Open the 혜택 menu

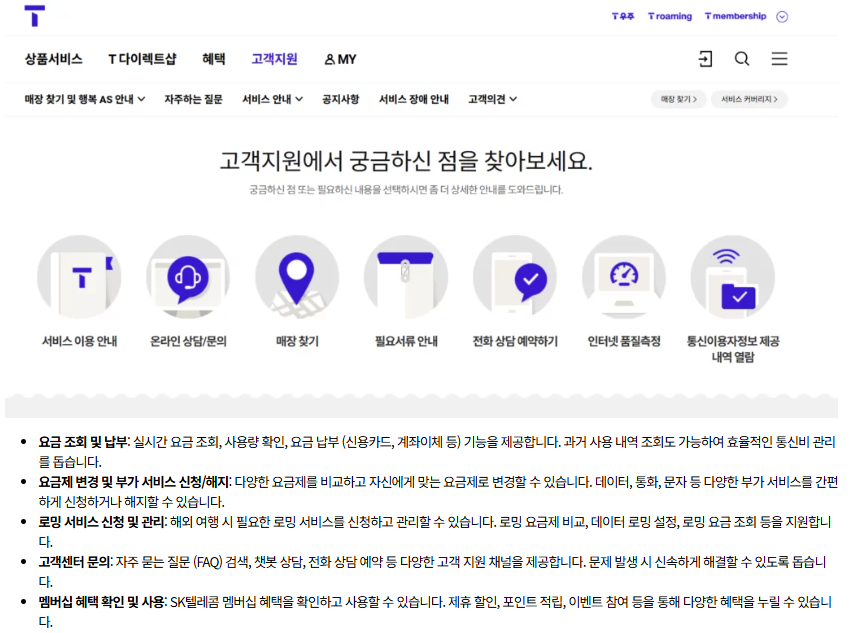(214, 59)
